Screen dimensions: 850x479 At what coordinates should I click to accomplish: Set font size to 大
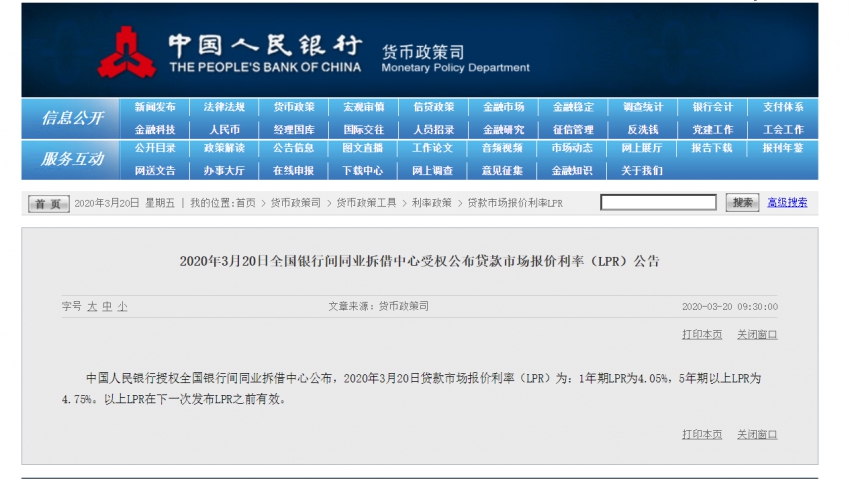[92, 307]
